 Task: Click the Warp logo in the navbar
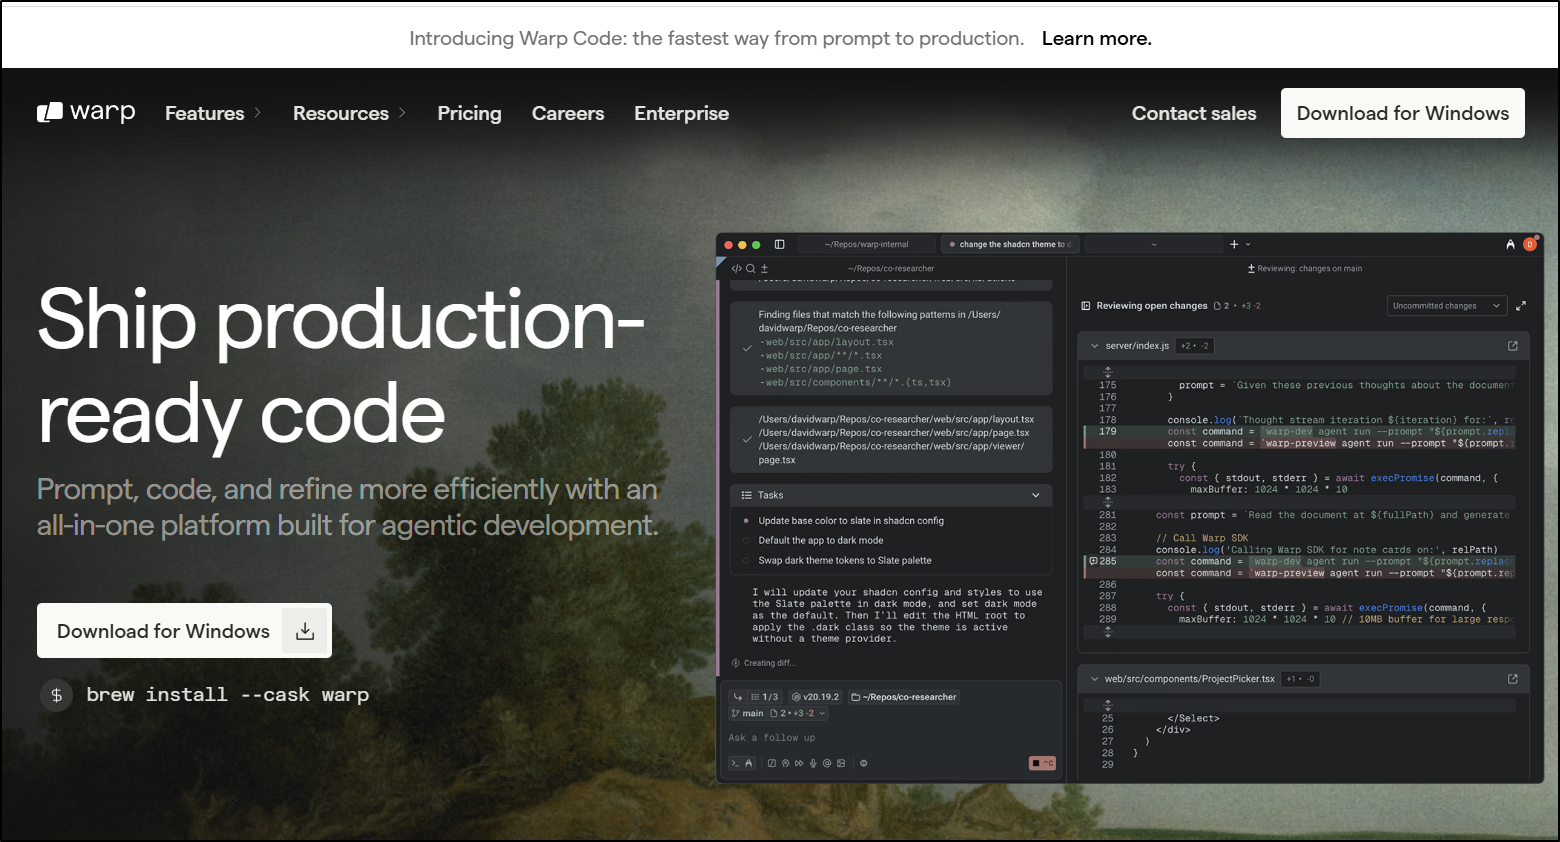pyautogui.click(x=86, y=113)
